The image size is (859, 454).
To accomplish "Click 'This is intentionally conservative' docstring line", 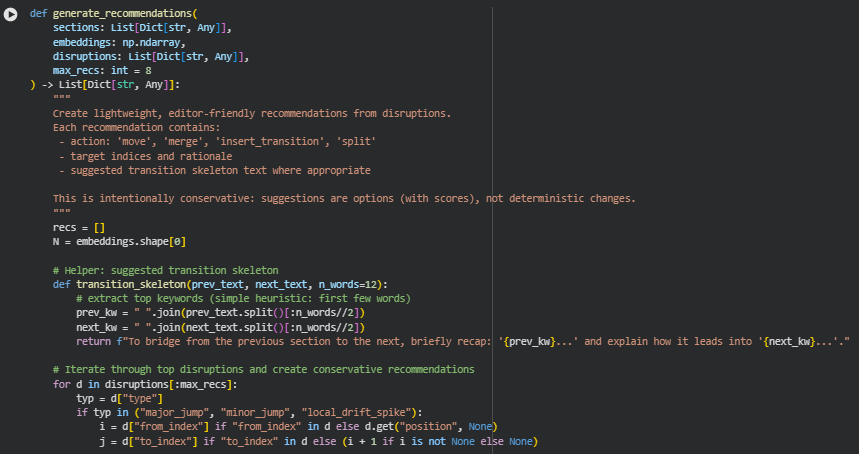I will 340,198.
